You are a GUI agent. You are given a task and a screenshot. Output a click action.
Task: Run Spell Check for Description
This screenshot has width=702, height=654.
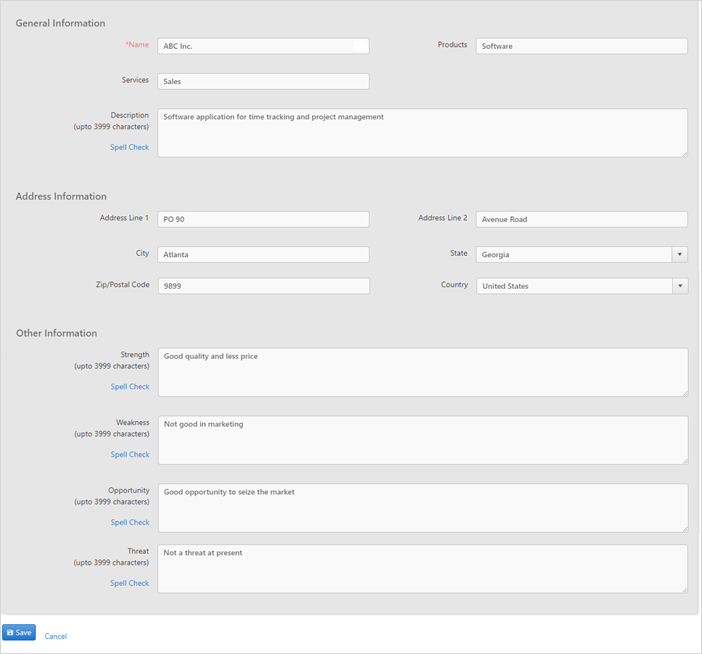(x=129, y=147)
